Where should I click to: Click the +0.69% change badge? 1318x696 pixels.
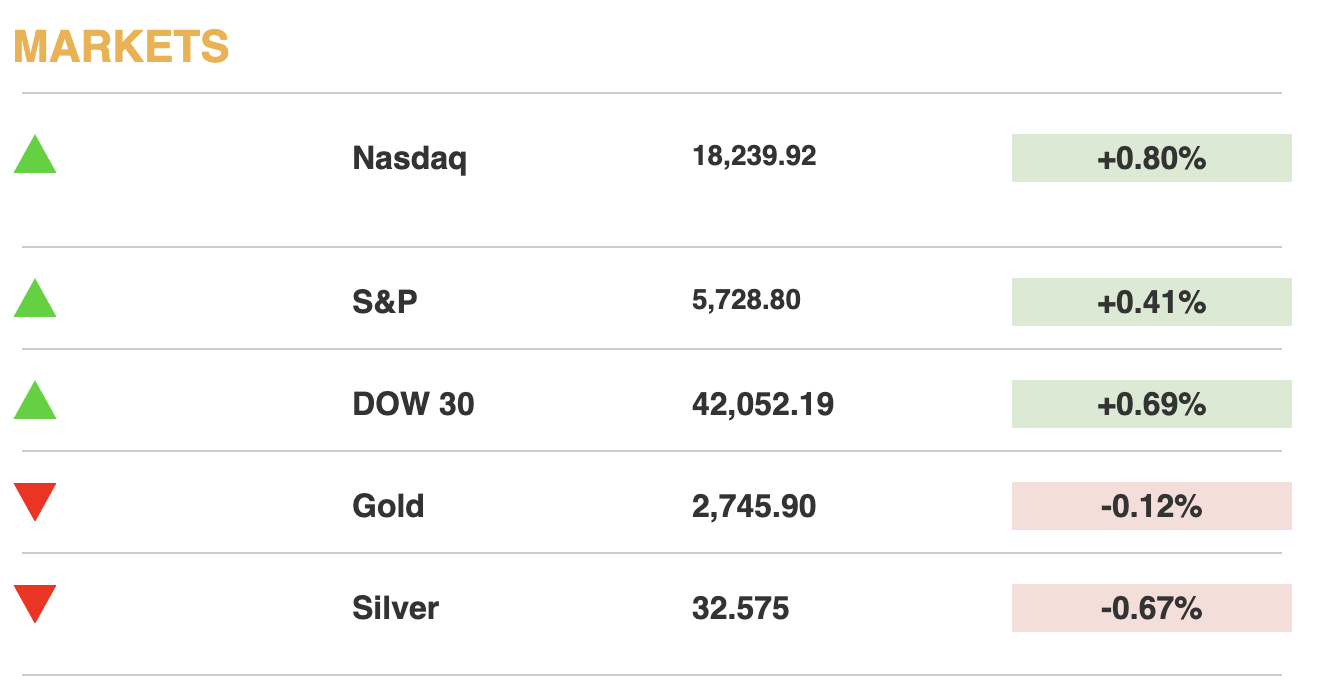[x=1151, y=404]
